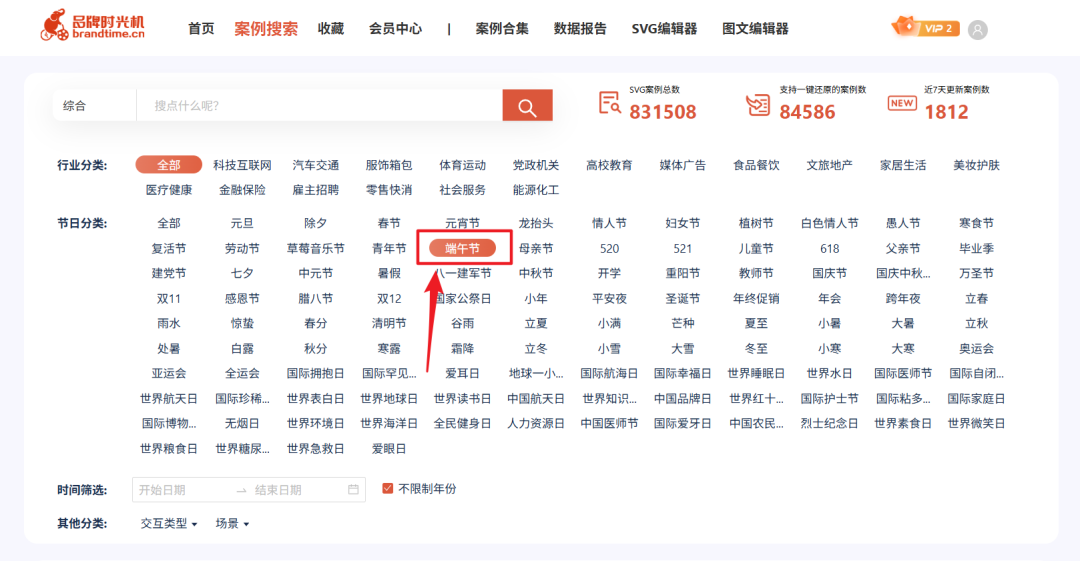Filter by 中秋节 holiday
This screenshot has height=561, width=1080.
point(536,274)
